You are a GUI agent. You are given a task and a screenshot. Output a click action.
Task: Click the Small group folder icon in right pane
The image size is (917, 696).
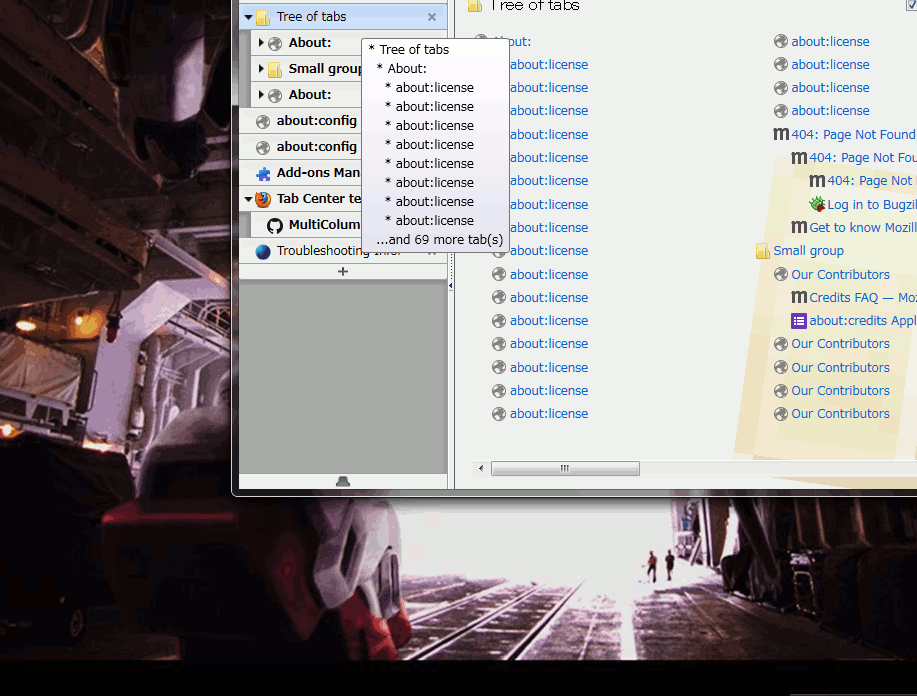coord(762,251)
